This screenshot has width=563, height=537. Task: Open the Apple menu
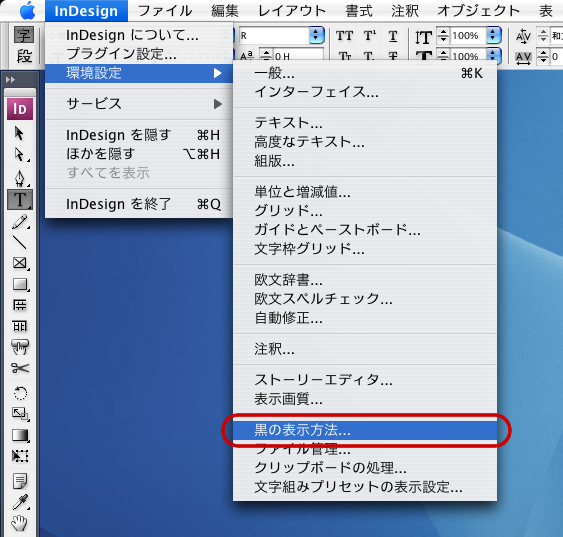pos(27,11)
